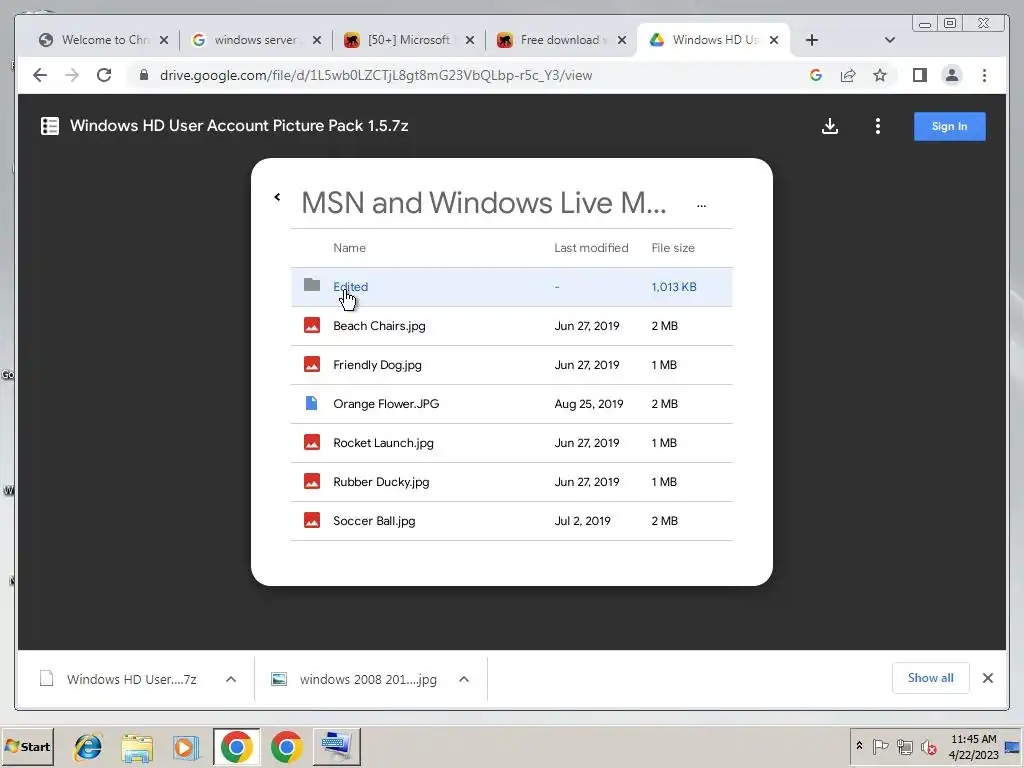The height and width of the screenshot is (768, 1024).
Task: Click the Soccer Ball.jpg image icon
Action: [312, 520]
